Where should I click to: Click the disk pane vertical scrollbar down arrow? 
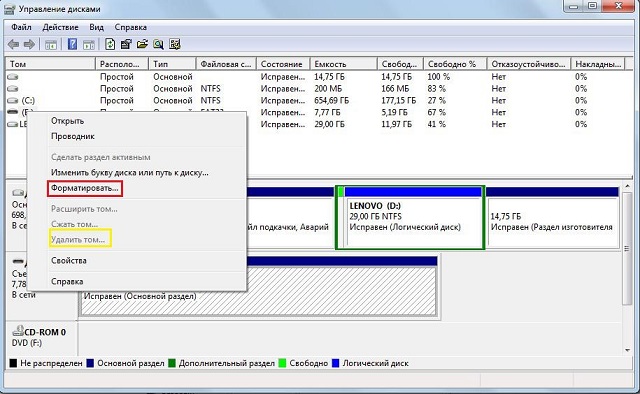(627, 350)
